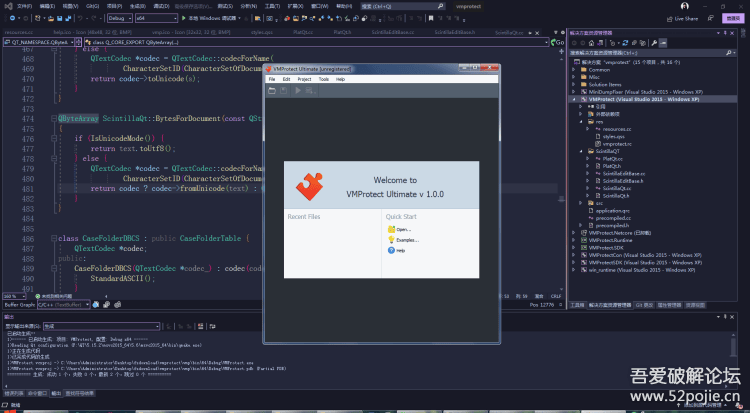Screen dimensions: 750x413
Task: Click the Save All icon in Visual Studio toolbar
Action: pos(68,18)
